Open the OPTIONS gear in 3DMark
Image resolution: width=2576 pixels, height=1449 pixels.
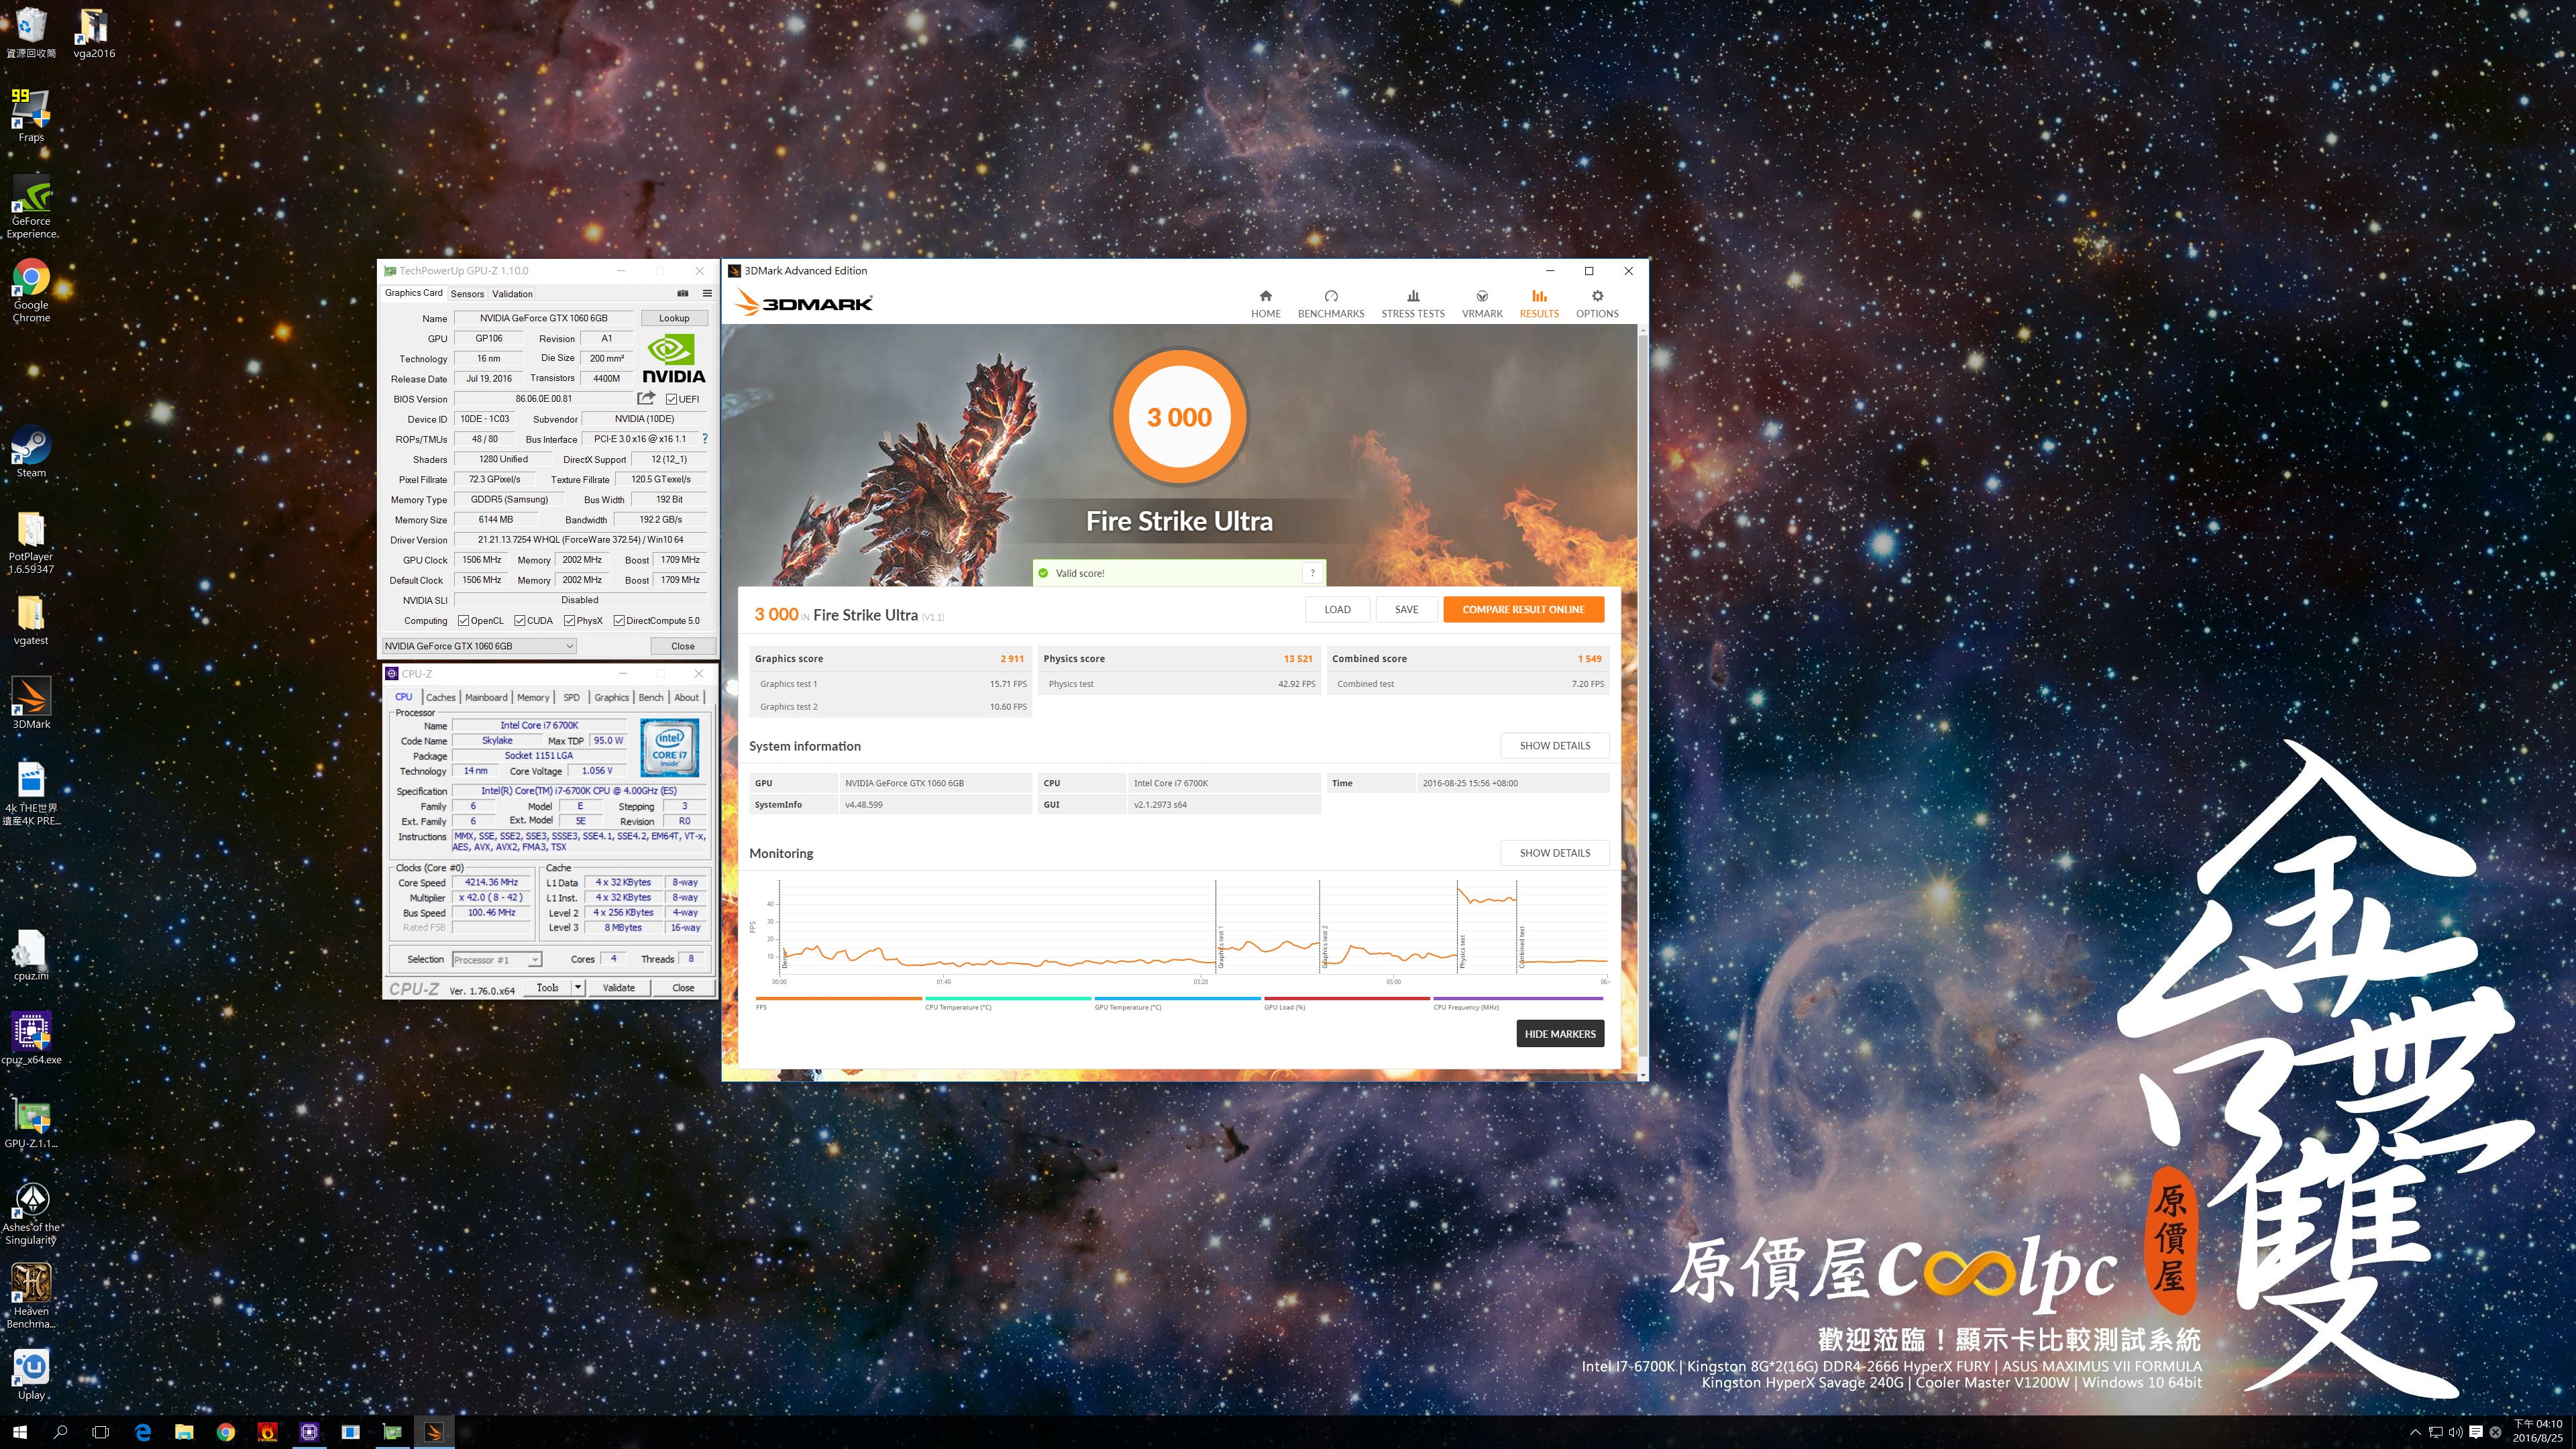click(x=1596, y=304)
